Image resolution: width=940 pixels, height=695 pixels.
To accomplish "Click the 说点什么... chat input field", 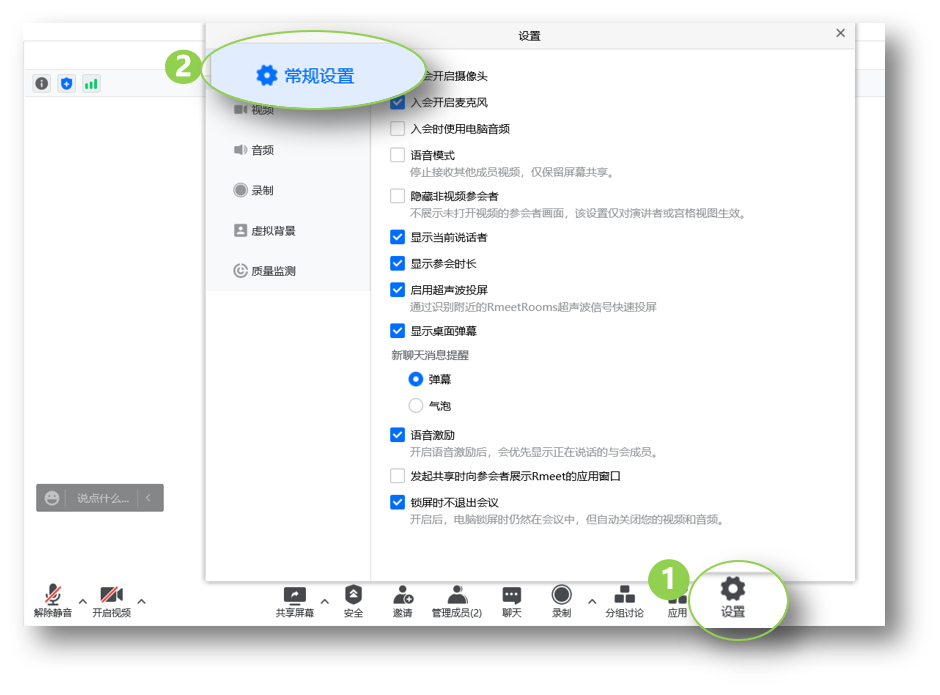I will tap(102, 498).
